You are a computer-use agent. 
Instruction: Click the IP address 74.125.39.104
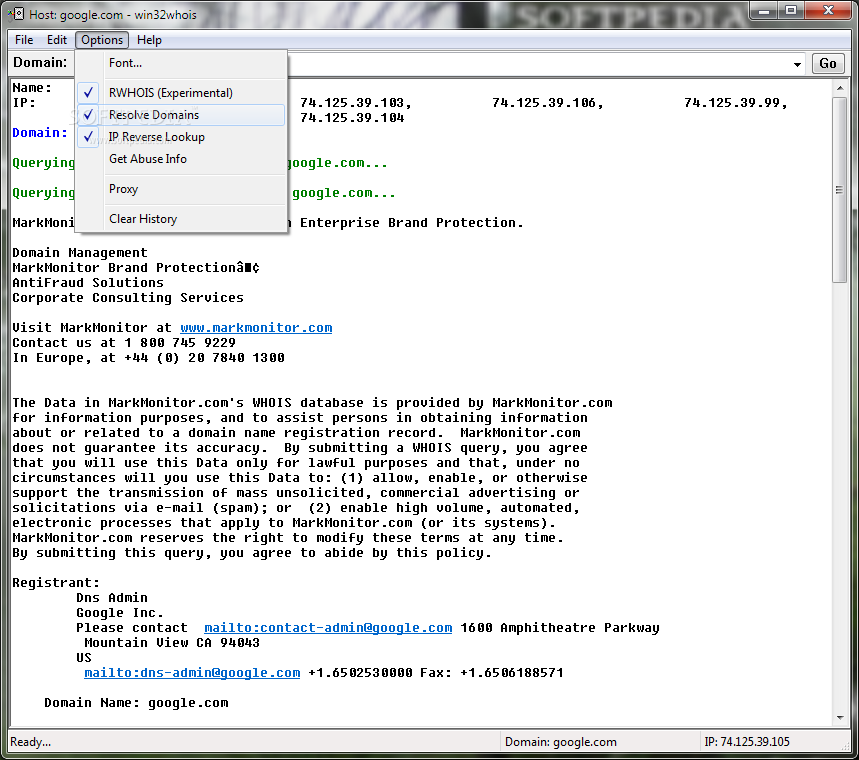tap(352, 118)
